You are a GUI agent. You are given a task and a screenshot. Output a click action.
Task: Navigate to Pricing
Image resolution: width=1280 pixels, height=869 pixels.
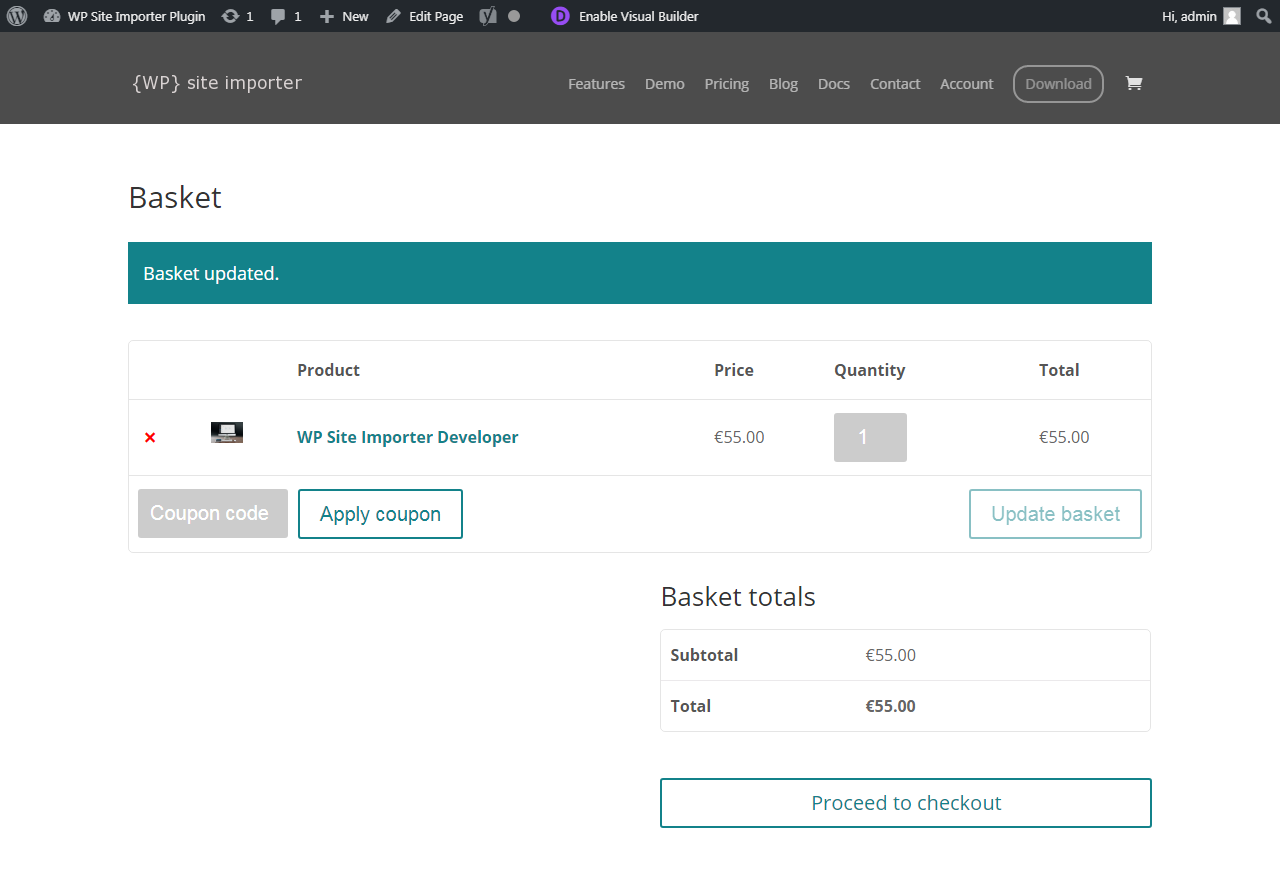pyautogui.click(x=726, y=84)
